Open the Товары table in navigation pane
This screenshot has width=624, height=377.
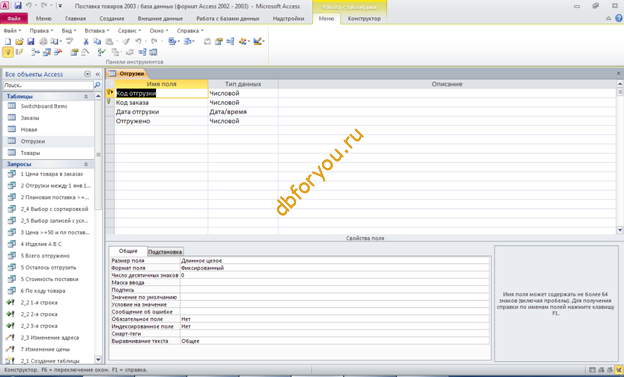pos(30,153)
